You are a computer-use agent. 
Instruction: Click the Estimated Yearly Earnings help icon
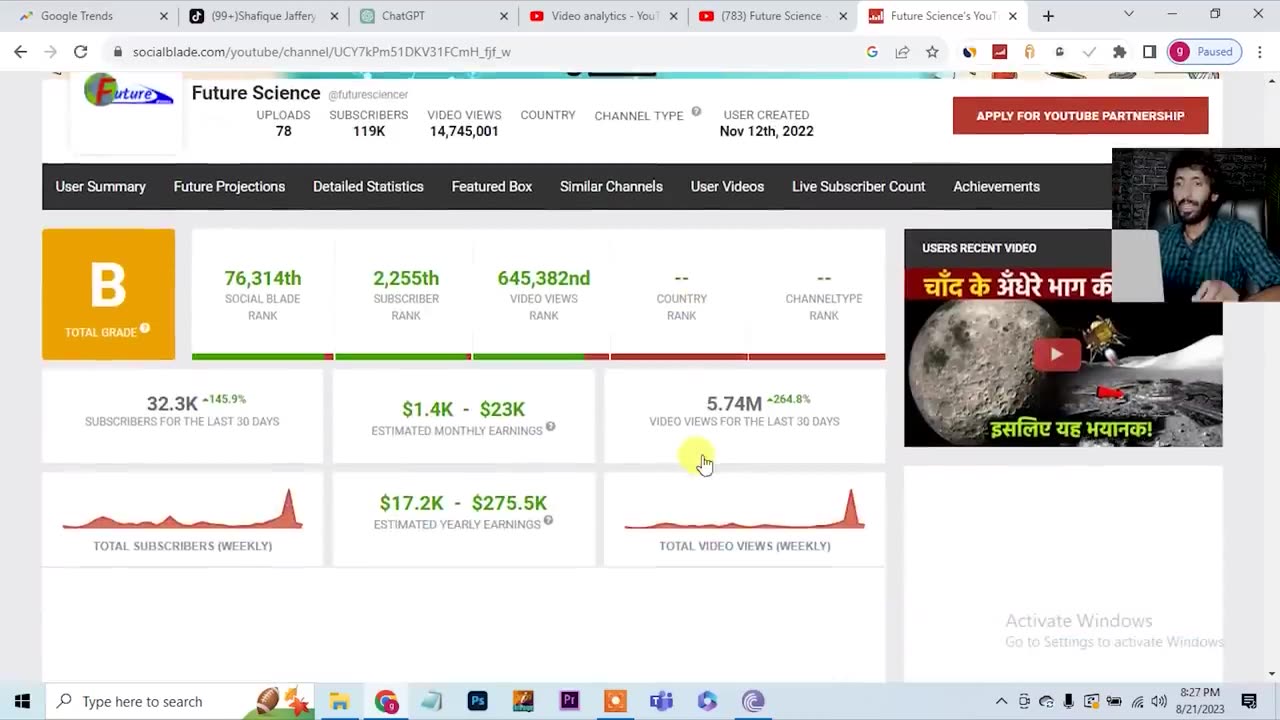click(x=548, y=521)
